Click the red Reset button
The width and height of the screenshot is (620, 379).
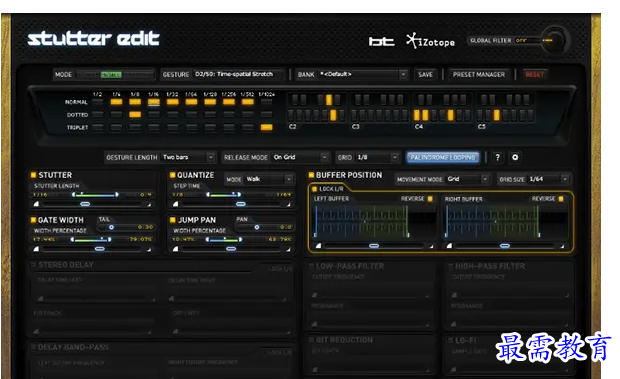pyautogui.click(x=534, y=74)
